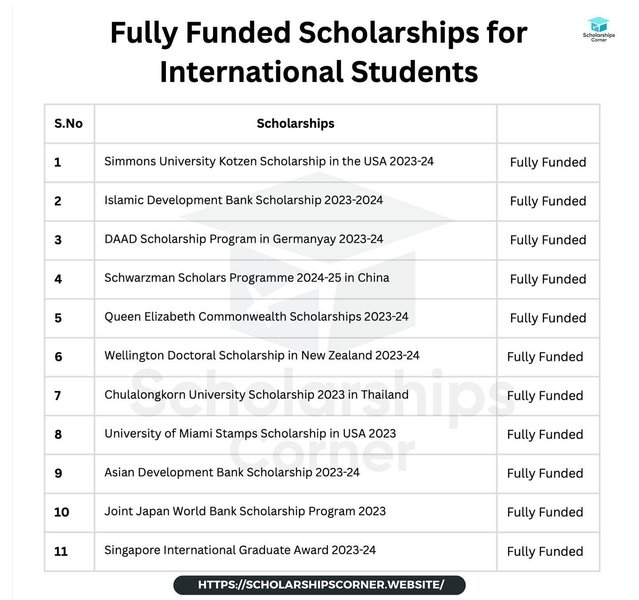Click Joint Japan World Bank Scholarship Program
This screenshot has width=639, height=600.
coord(245,511)
